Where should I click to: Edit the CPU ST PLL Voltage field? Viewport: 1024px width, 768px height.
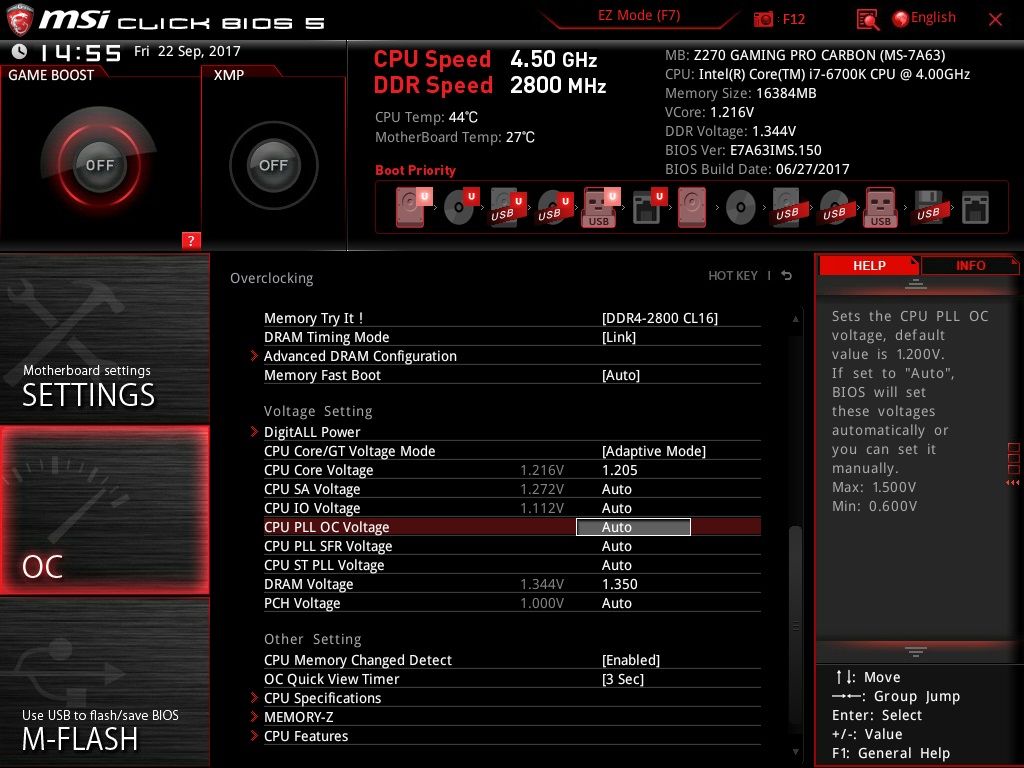click(616, 564)
